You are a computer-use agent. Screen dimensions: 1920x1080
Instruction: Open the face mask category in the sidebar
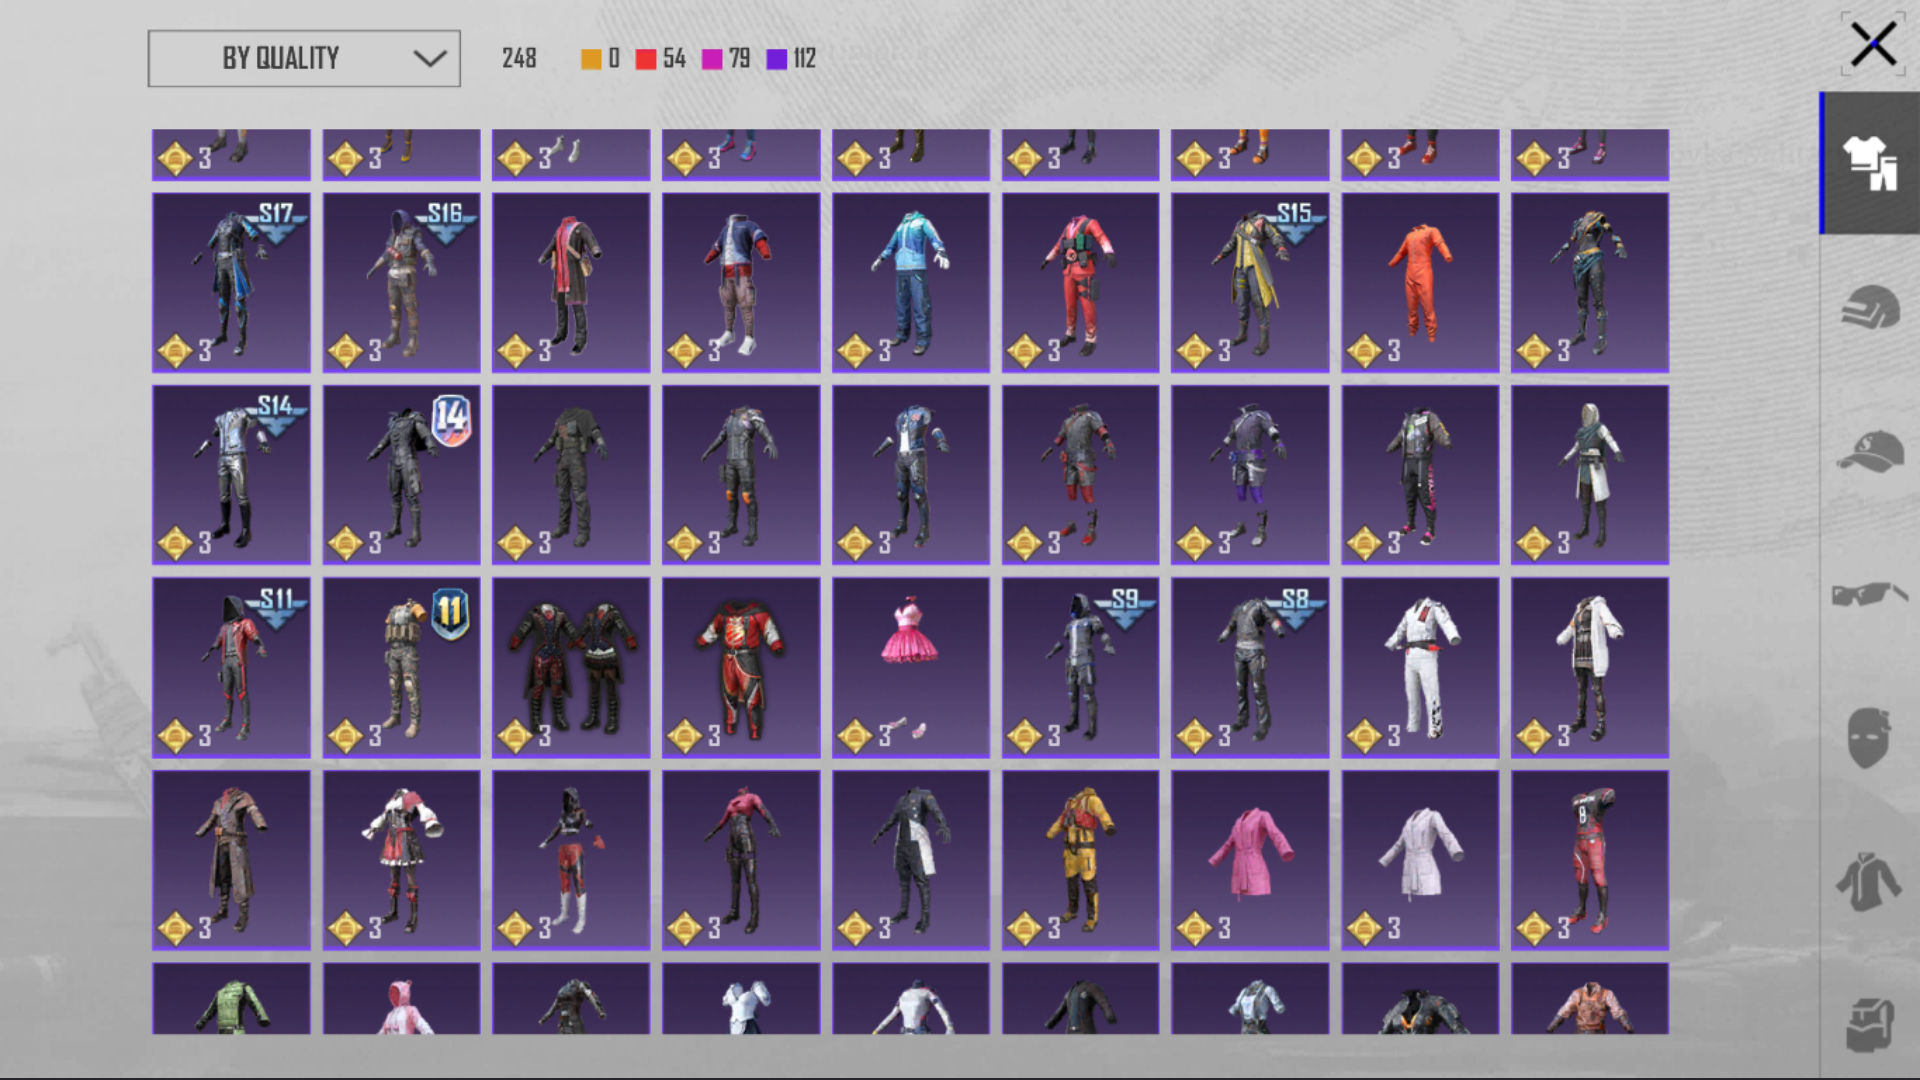tap(1868, 738)
